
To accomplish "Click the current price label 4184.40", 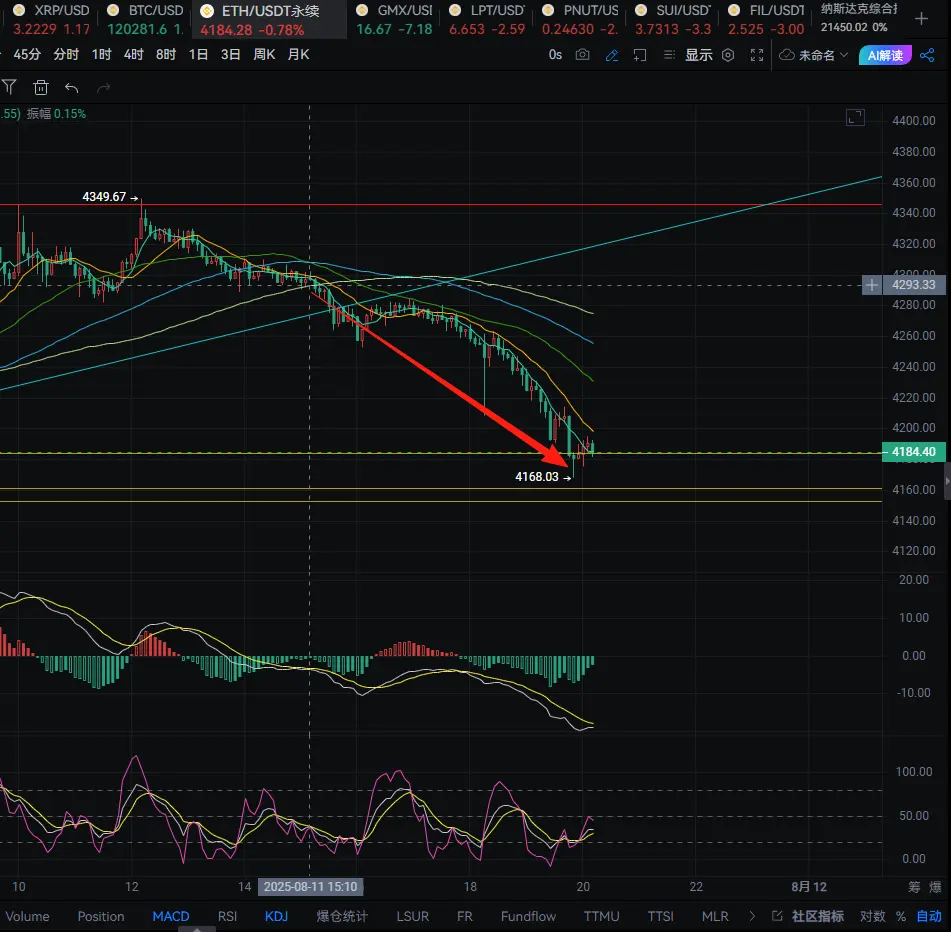I will coord(913,452).
